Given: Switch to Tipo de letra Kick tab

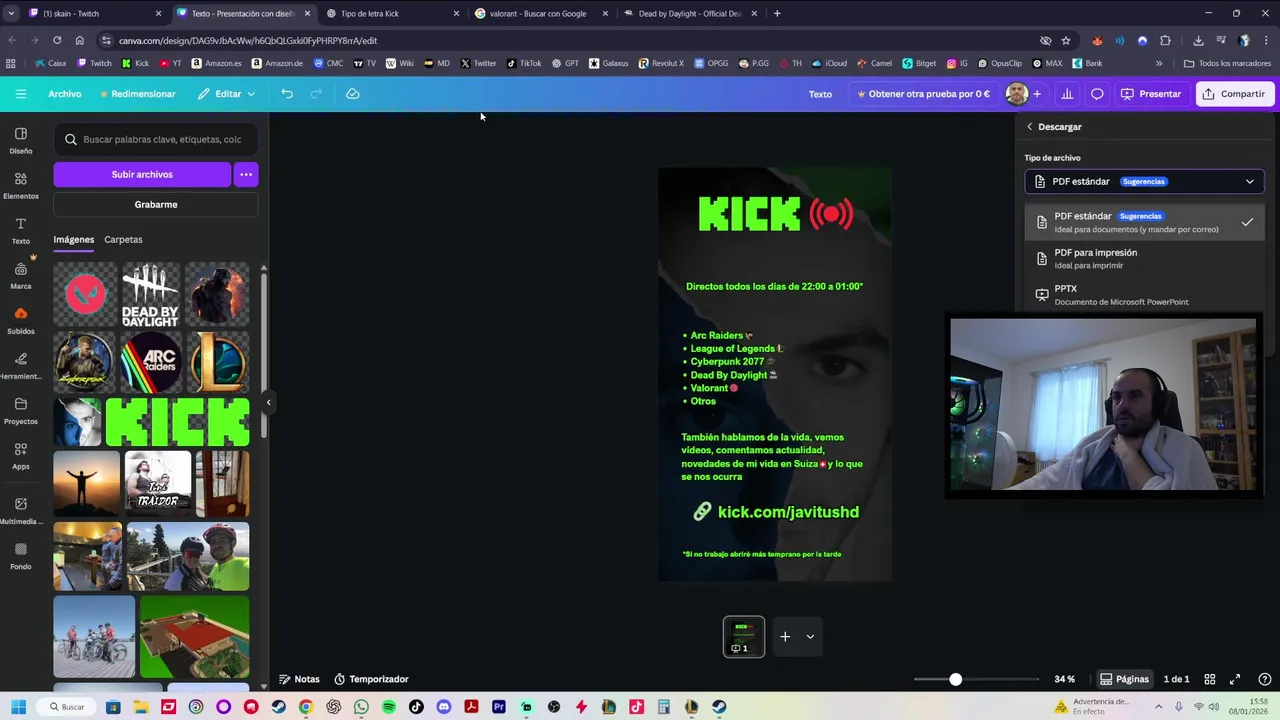Looking at the screenshot, I should pyautogui.click(x=393, y=14).
